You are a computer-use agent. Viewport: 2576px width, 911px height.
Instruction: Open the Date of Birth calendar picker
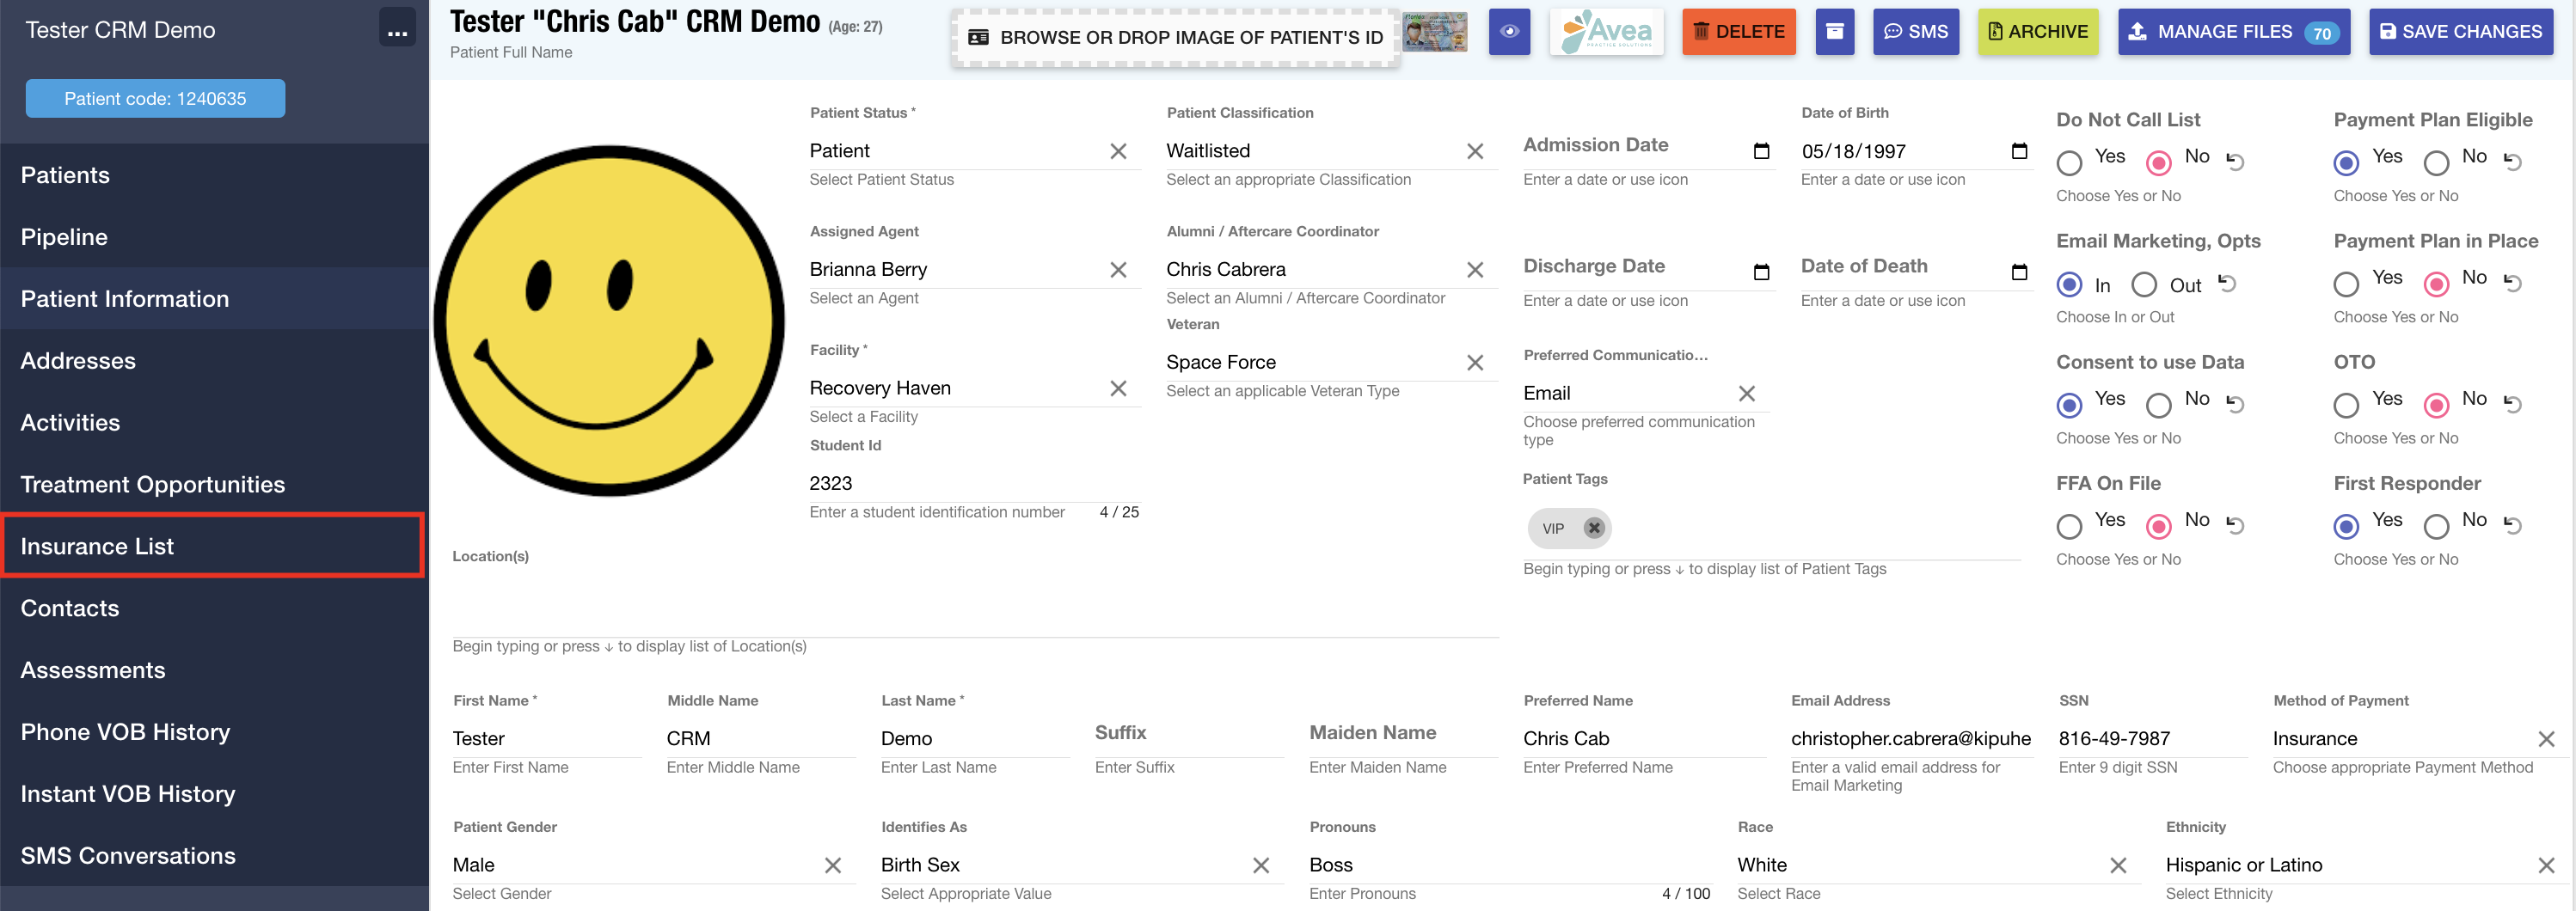pyautogui.click(x=2019, y=151)
